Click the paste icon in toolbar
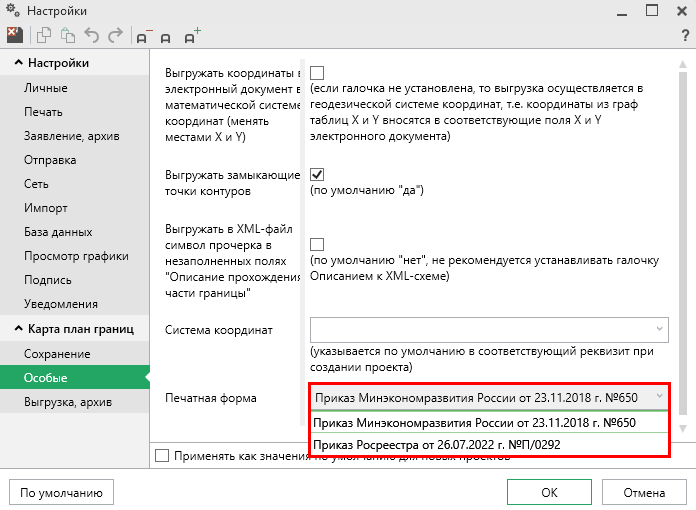Screen dimensions: 696x510 tap(68, 36)
